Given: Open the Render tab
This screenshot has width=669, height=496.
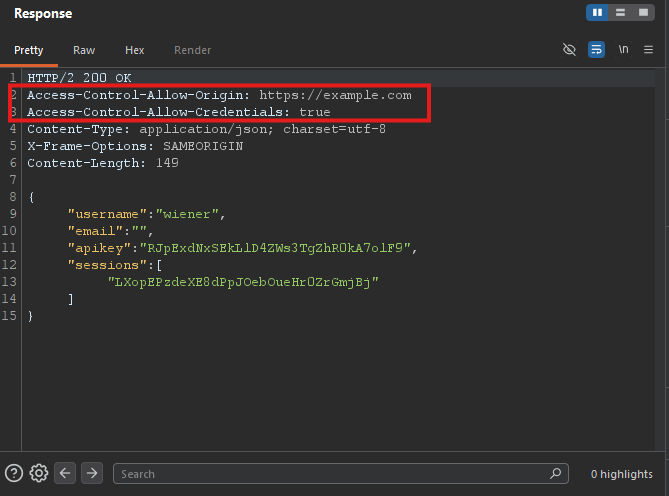Looking at the screenshot, I should point(192,50).
